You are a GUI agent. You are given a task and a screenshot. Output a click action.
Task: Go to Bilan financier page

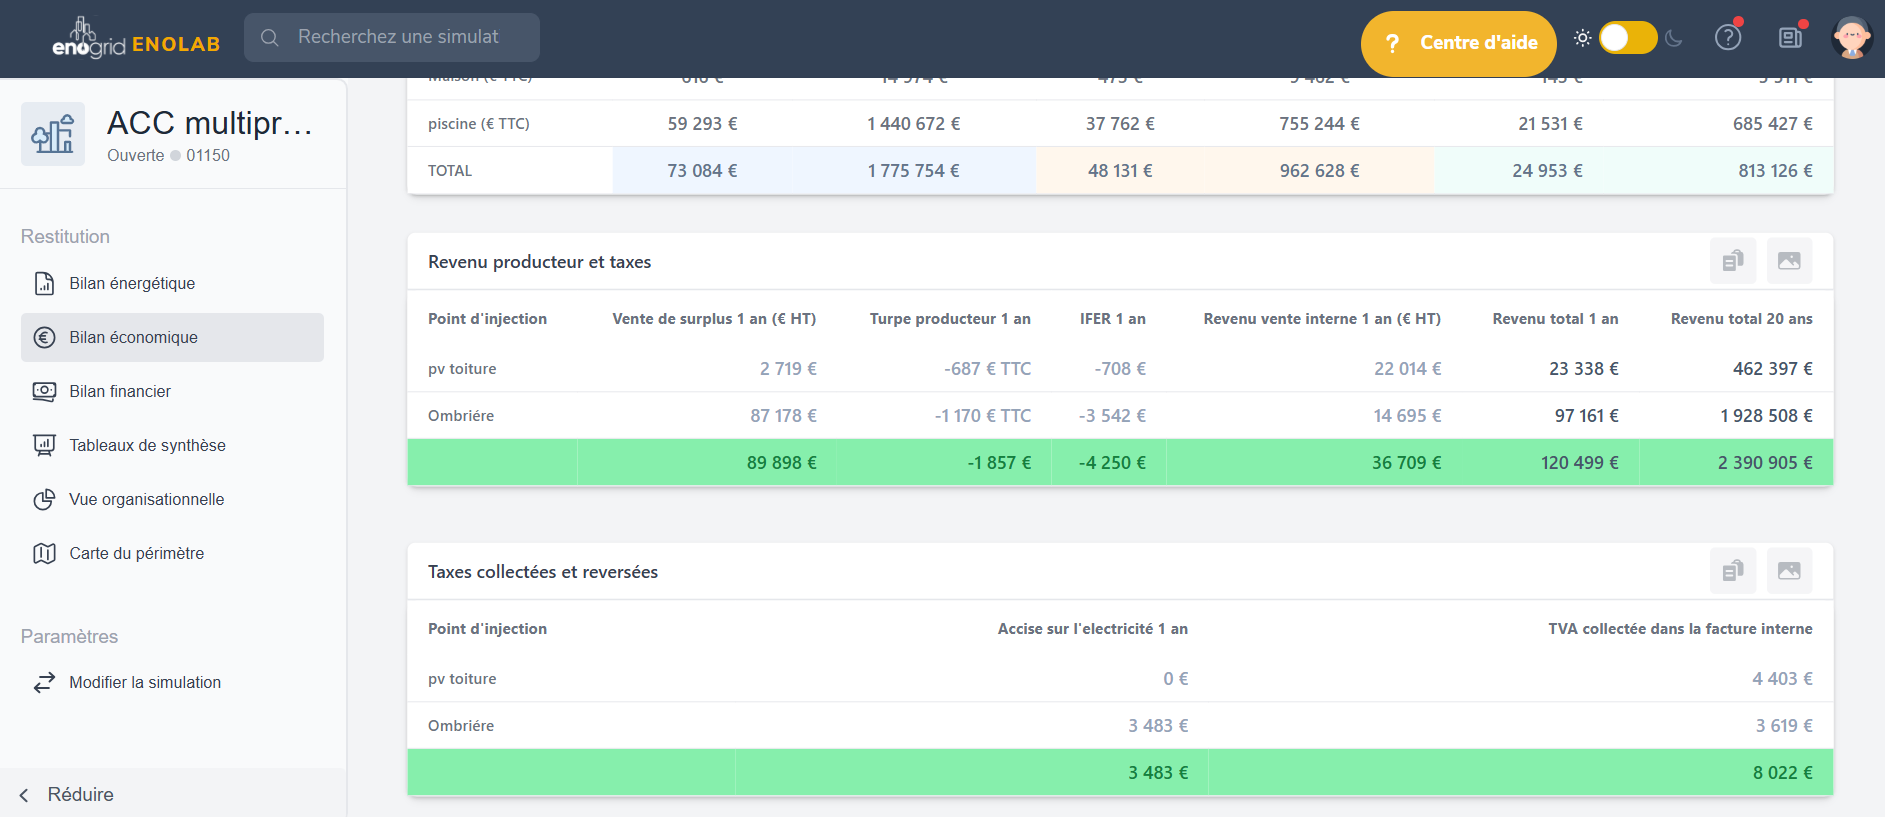click(x=120, y=392)
